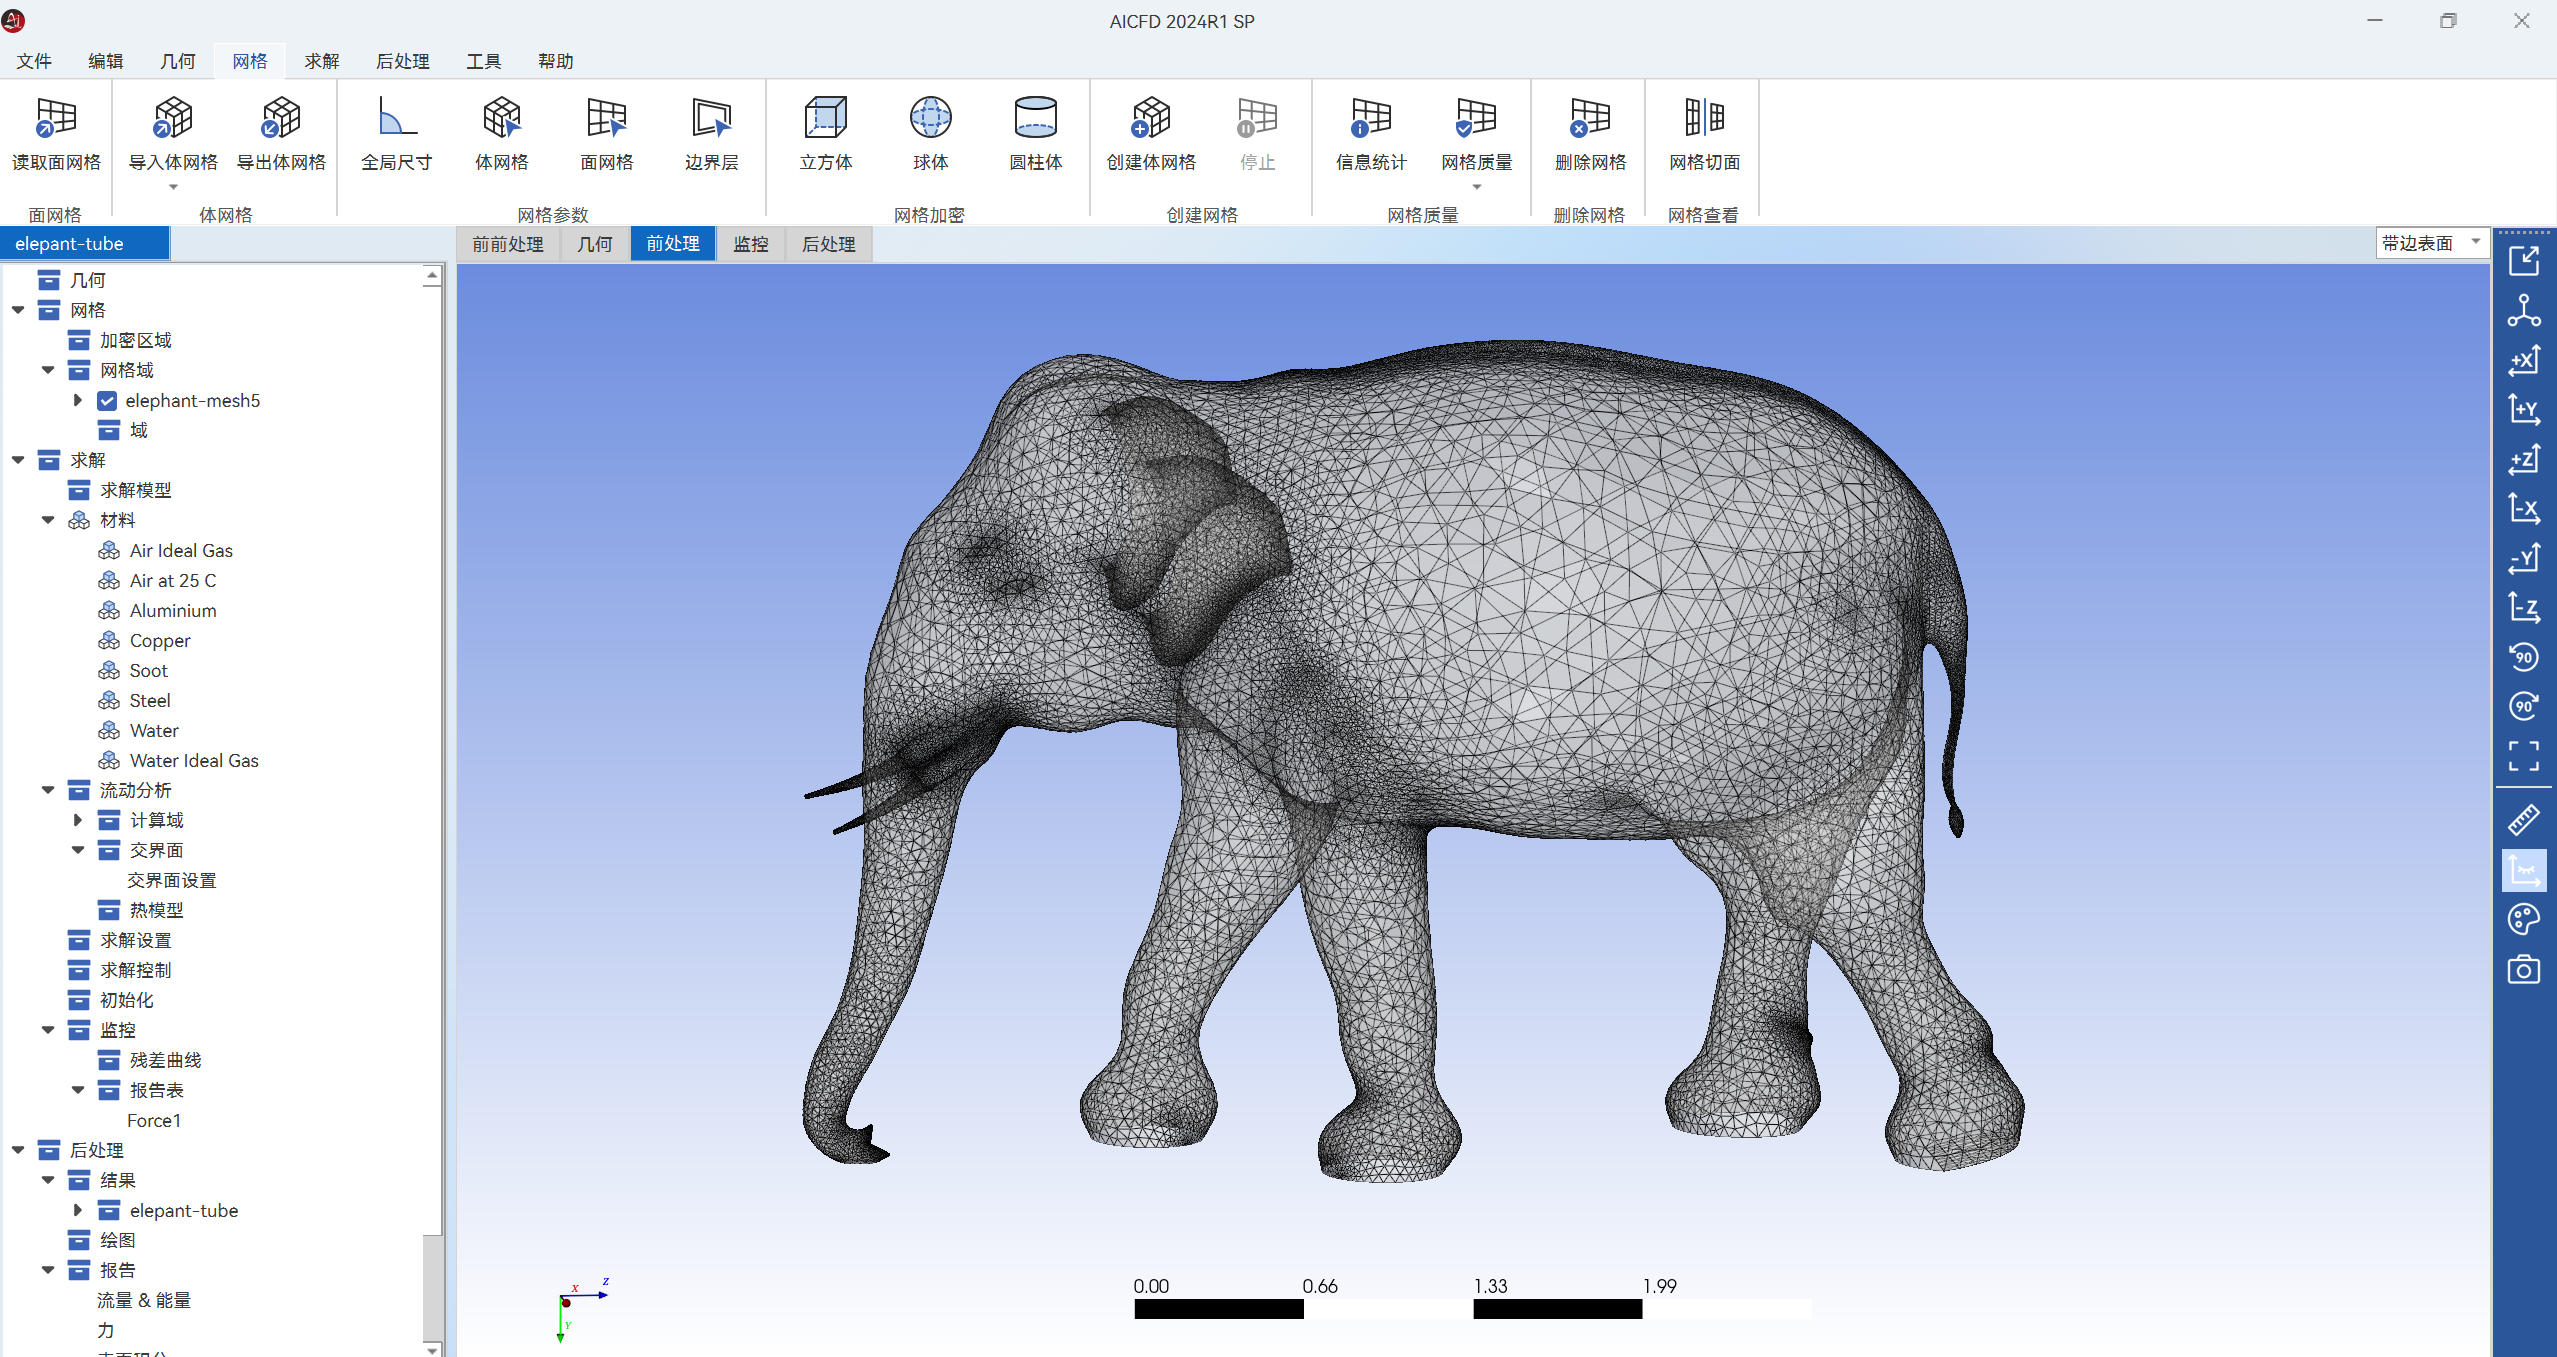This screenshot has height=1357, width=2557.
Task: Take a viewport screenshot with camera icon
Action: click(x=2523, y=969)
